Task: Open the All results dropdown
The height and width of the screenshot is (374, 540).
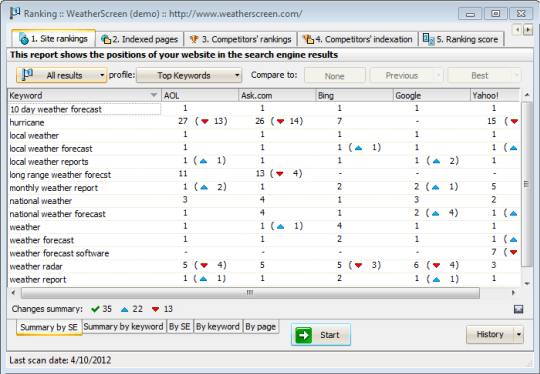Action: click(61, 75)
